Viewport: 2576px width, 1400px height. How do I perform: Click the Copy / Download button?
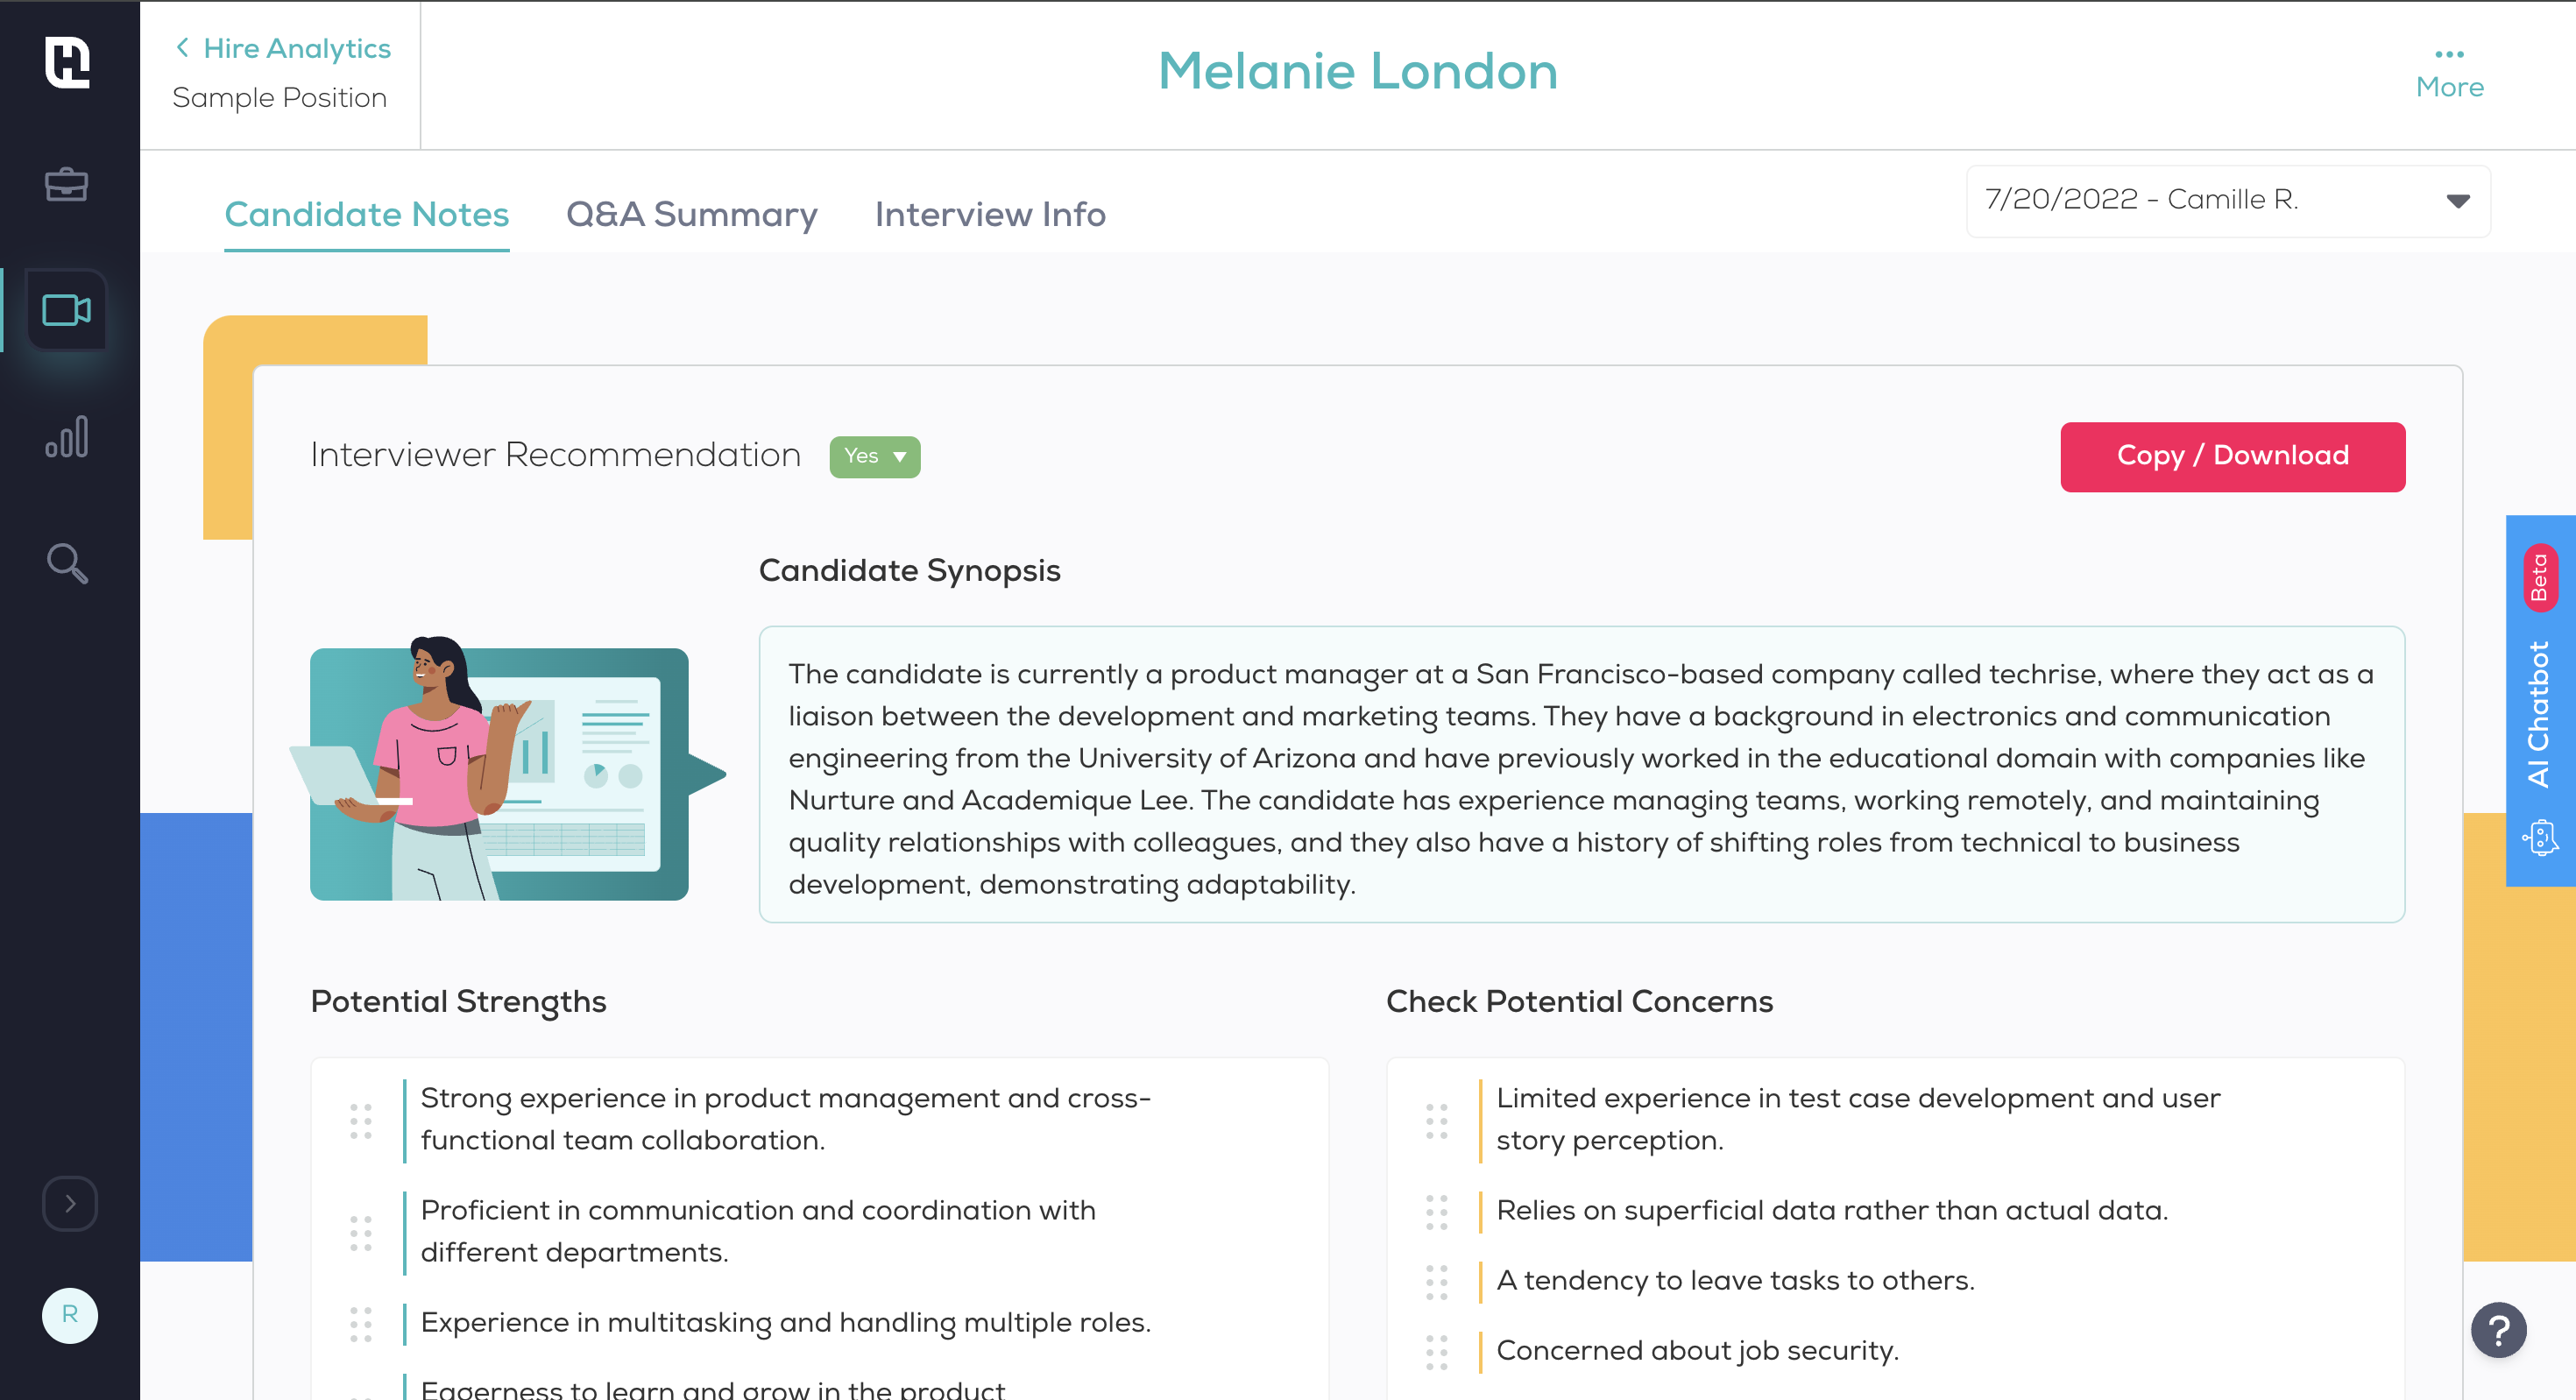2232,456
